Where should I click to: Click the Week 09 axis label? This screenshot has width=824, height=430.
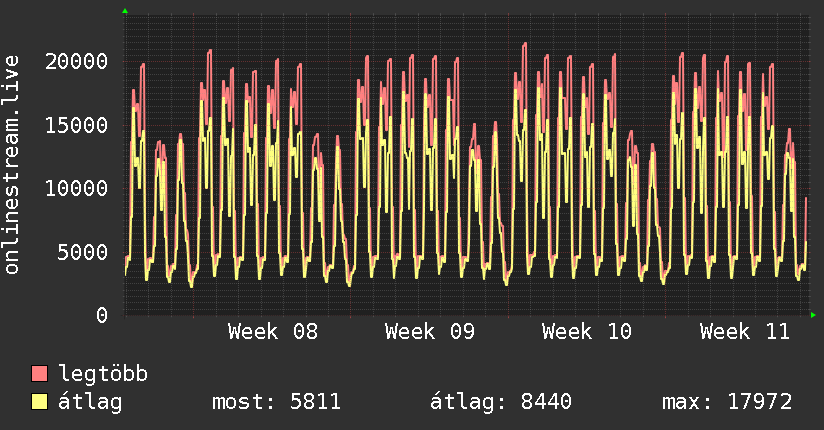(430, 332)
